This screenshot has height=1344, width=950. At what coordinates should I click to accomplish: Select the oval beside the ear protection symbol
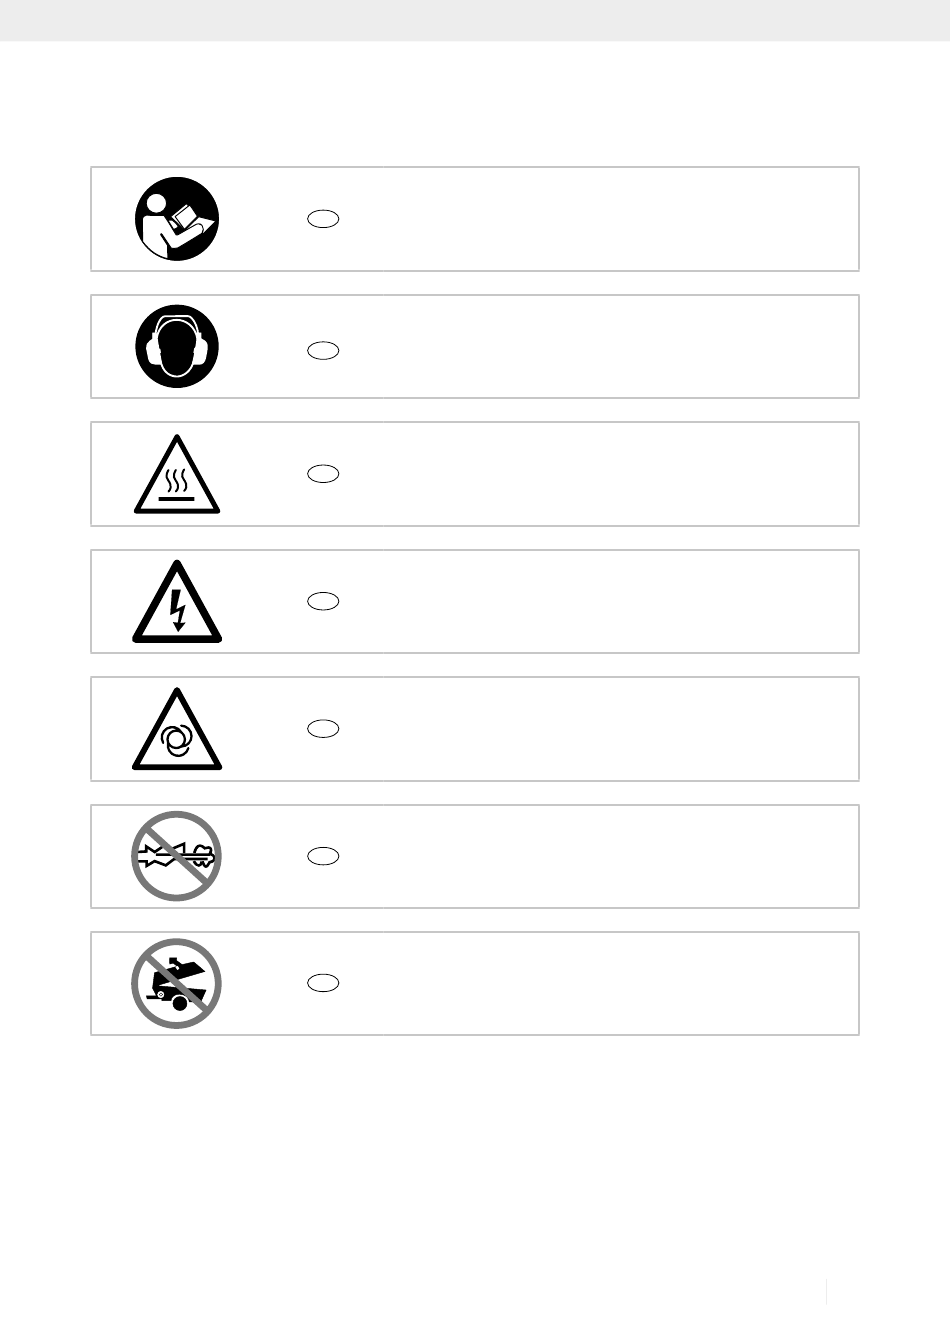[x=323, y=350]
